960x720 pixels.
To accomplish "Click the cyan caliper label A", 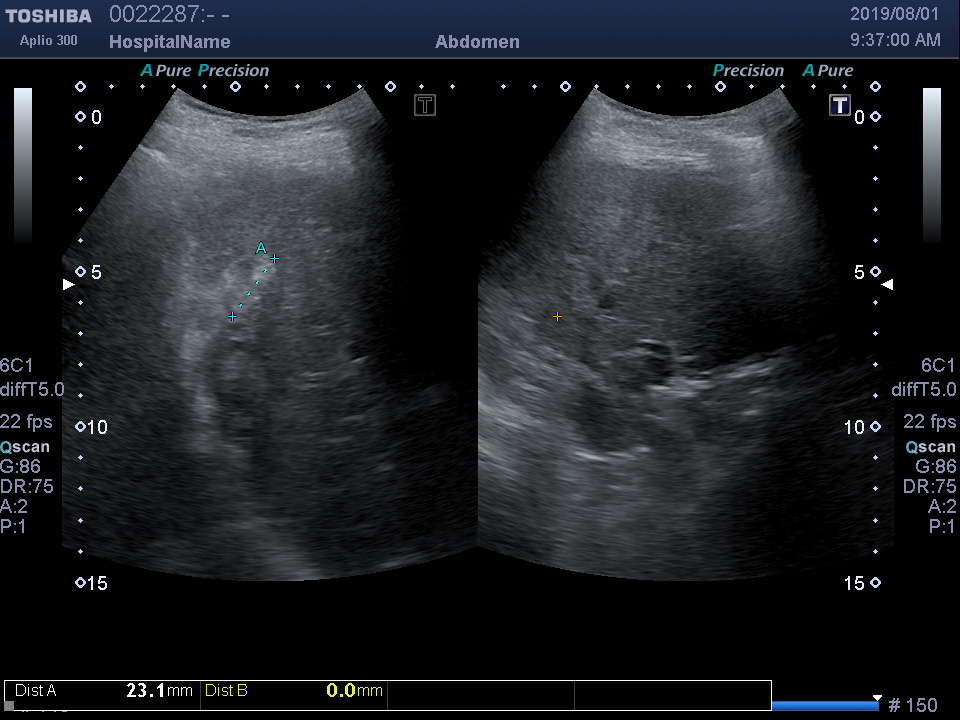I will pyautogui.click(x=261, y=248).
